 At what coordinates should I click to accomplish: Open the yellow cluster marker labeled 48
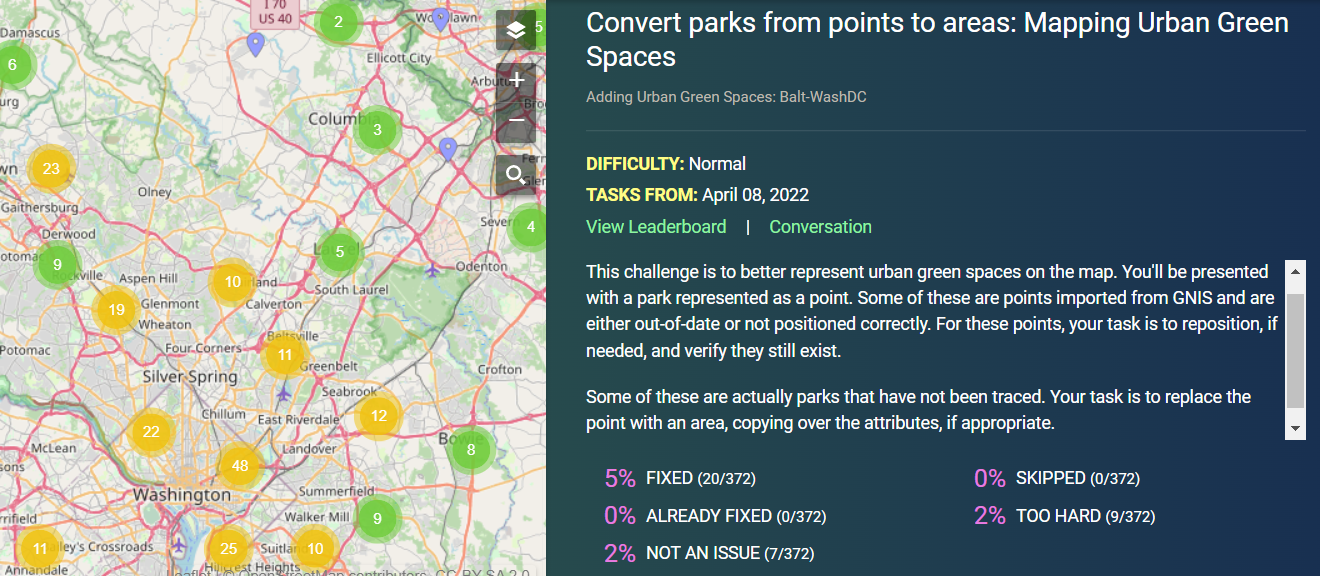pyautogui.click(x=240, y=465)
